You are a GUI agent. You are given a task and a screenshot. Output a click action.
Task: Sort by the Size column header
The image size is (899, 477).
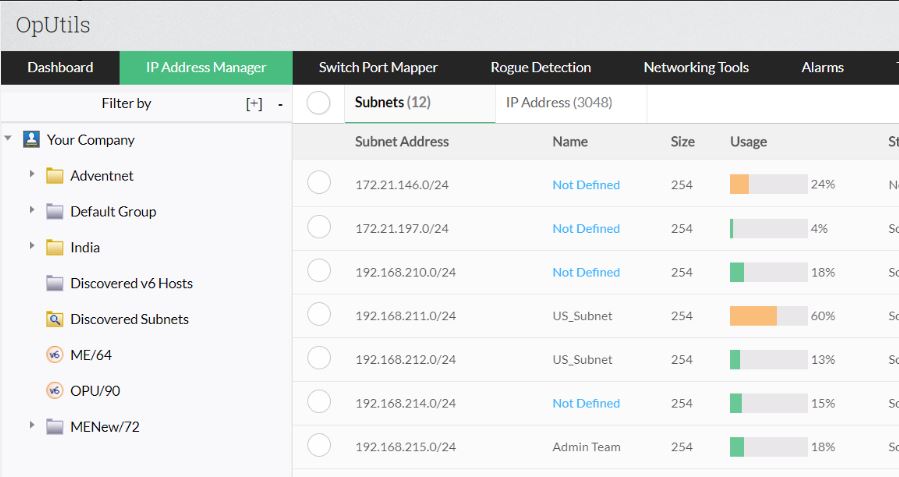[682, 142]
